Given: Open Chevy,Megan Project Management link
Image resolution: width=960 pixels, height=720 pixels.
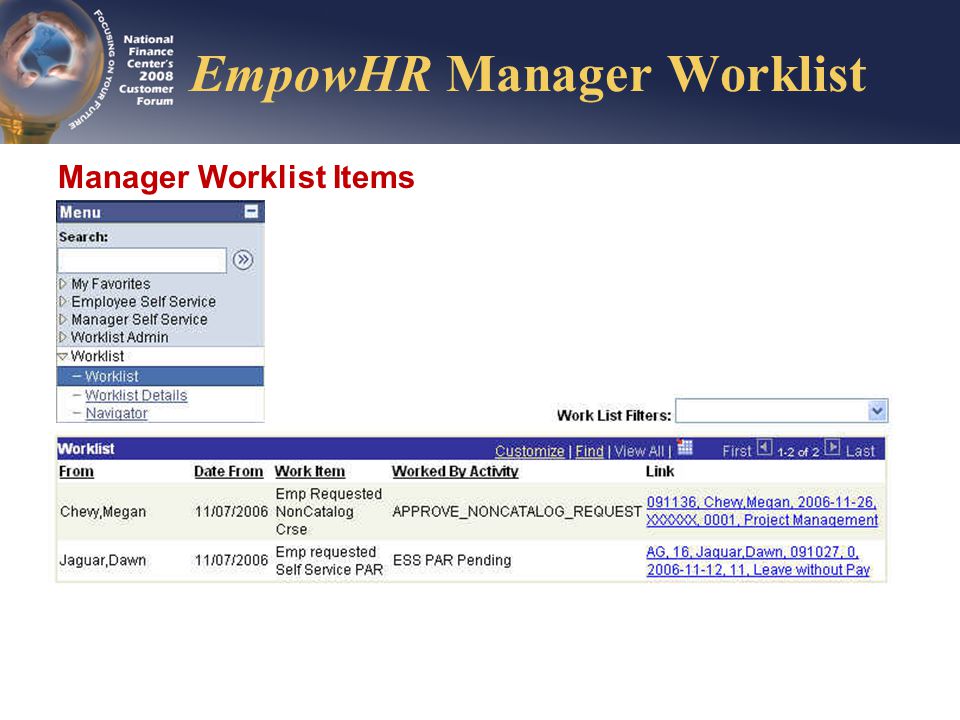Looking at the screenshot, I should tap(762, 511).
